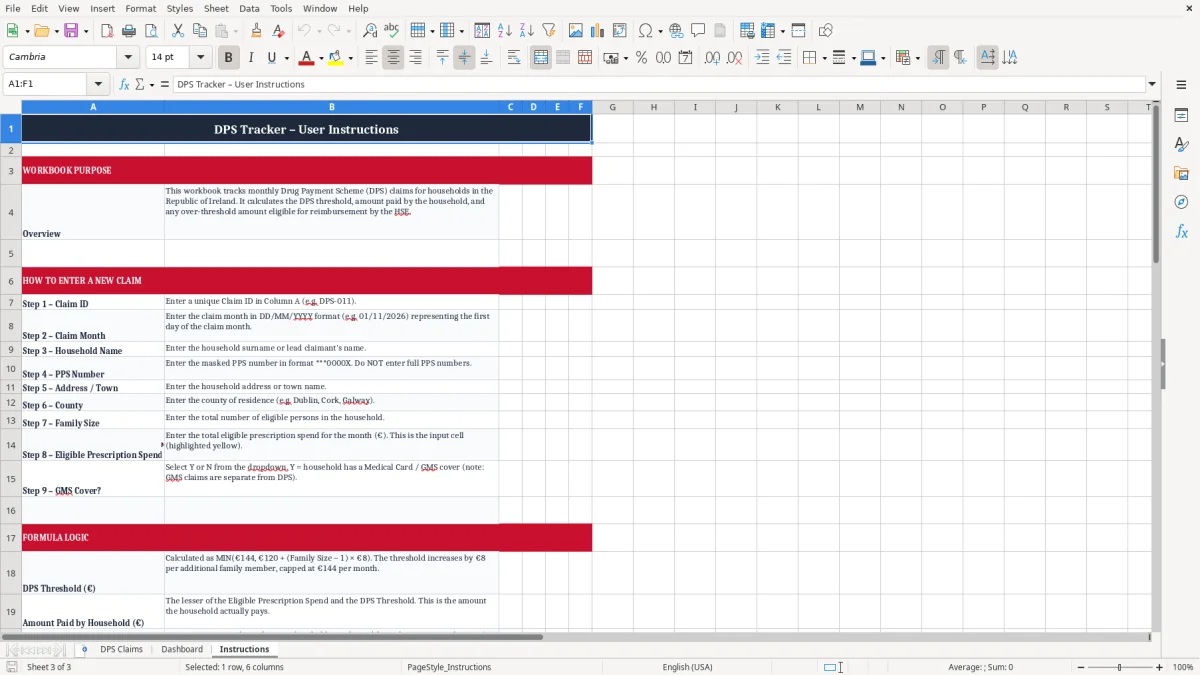Screen dimensions: 1200x675
Task: Toggle Print Preview
Action: 150,31
